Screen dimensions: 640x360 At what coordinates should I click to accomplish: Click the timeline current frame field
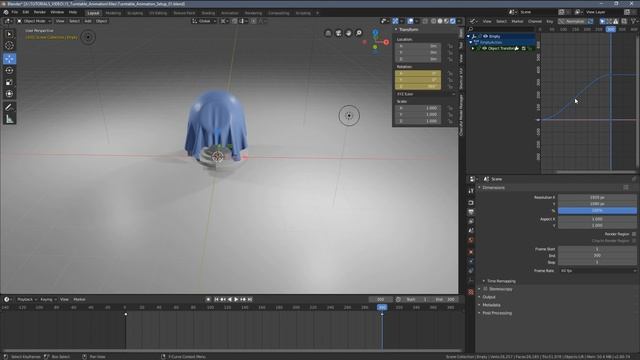coord(380,300)
